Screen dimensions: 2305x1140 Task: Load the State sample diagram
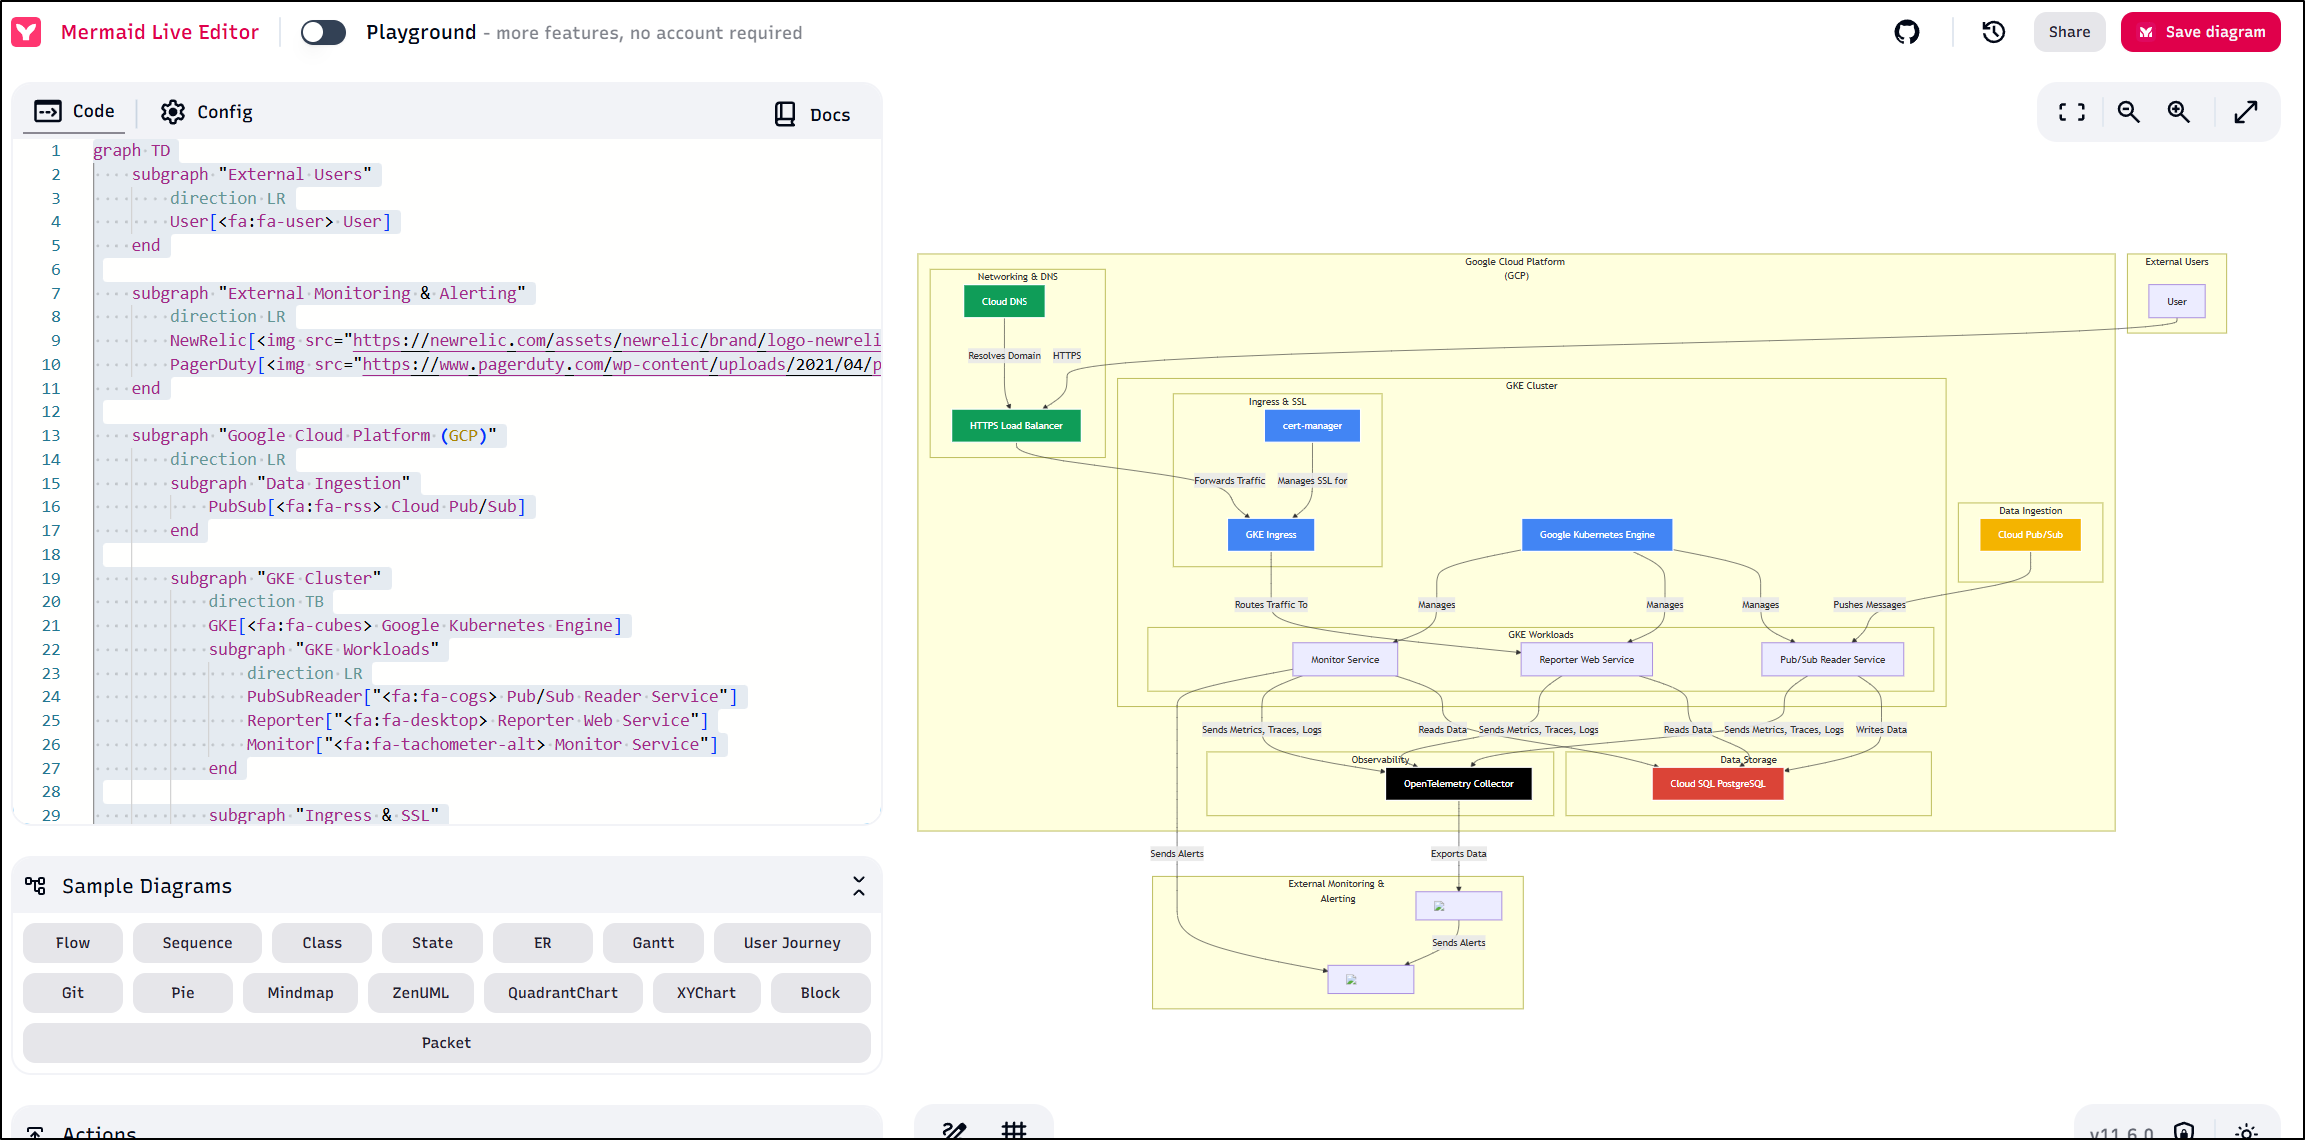pos(432,943)
